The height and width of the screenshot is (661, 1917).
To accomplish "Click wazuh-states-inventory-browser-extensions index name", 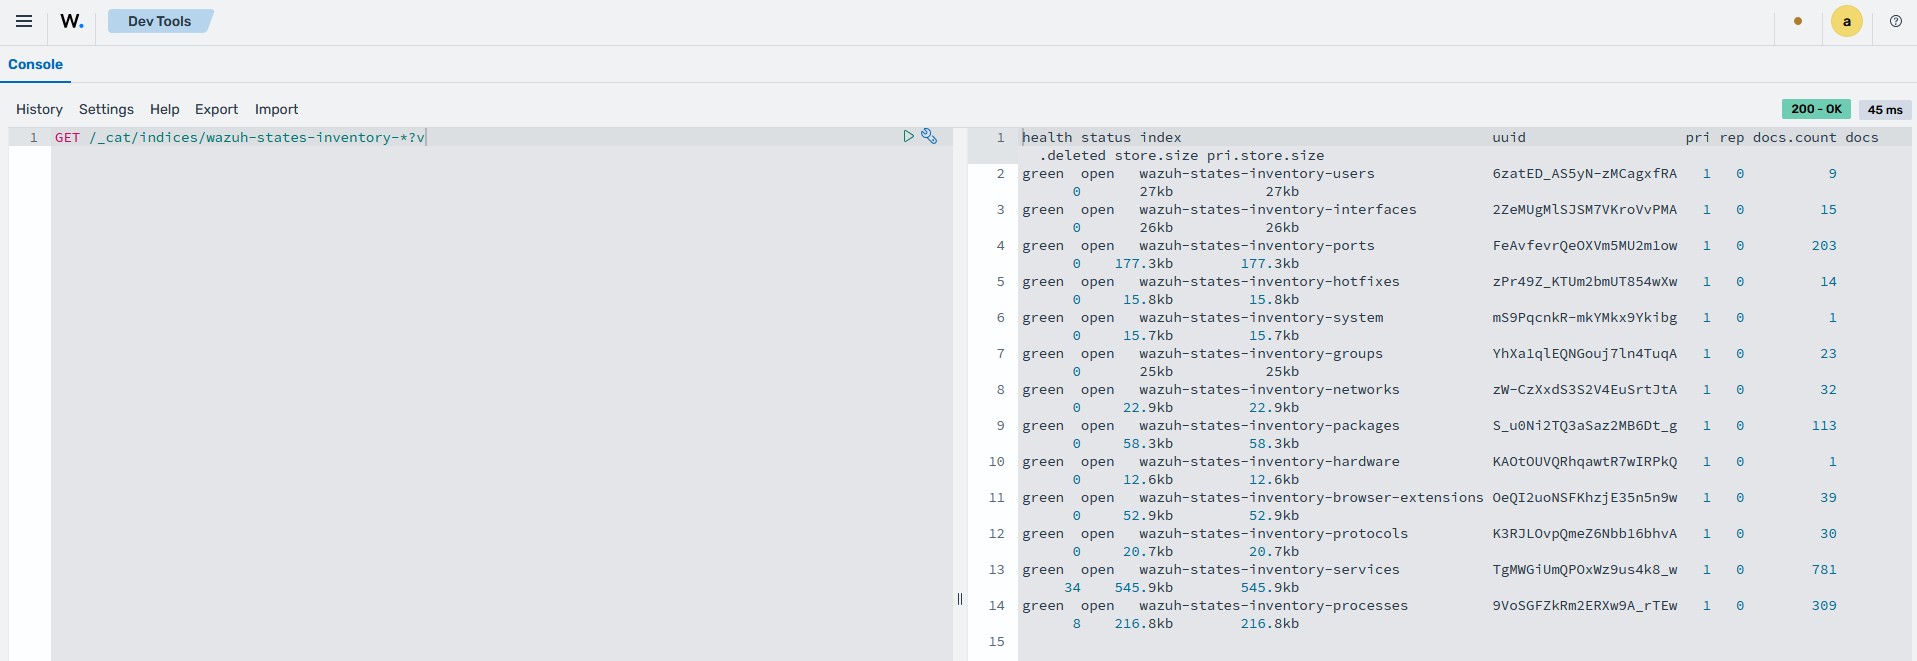I will [1311, 497].
